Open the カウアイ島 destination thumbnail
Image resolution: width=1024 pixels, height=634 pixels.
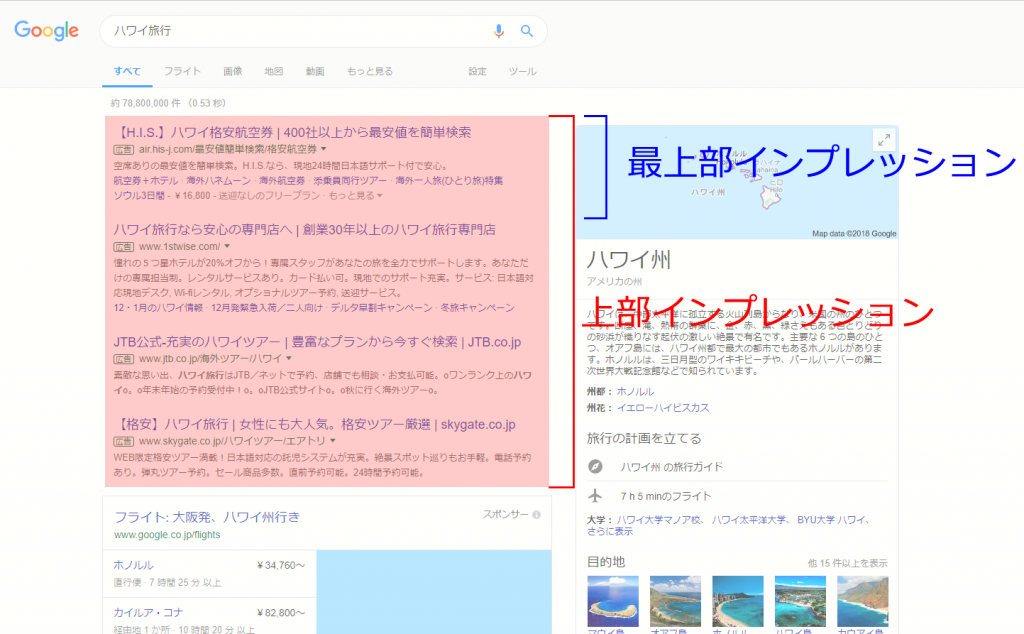(862, 601)
